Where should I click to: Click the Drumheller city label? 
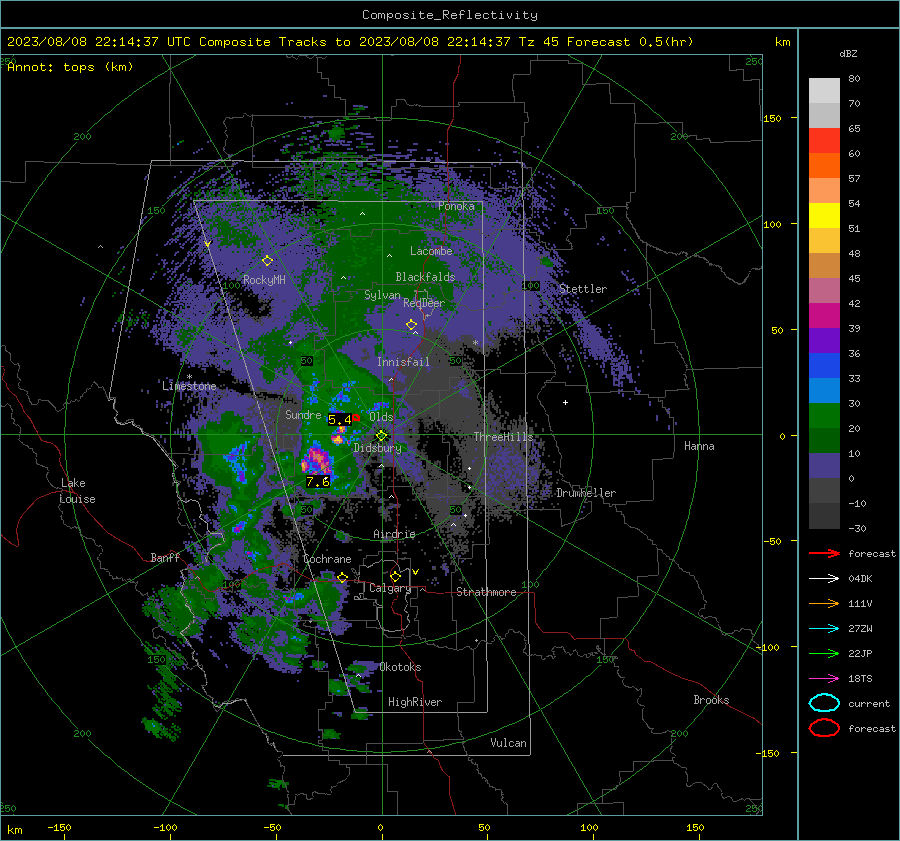click(586, 493)
